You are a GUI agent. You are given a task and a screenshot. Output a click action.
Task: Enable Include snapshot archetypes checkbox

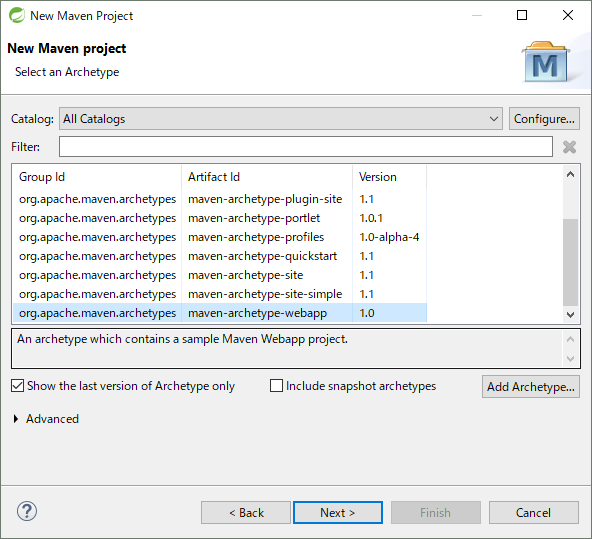pyautogui.click(x=276, y=386)
